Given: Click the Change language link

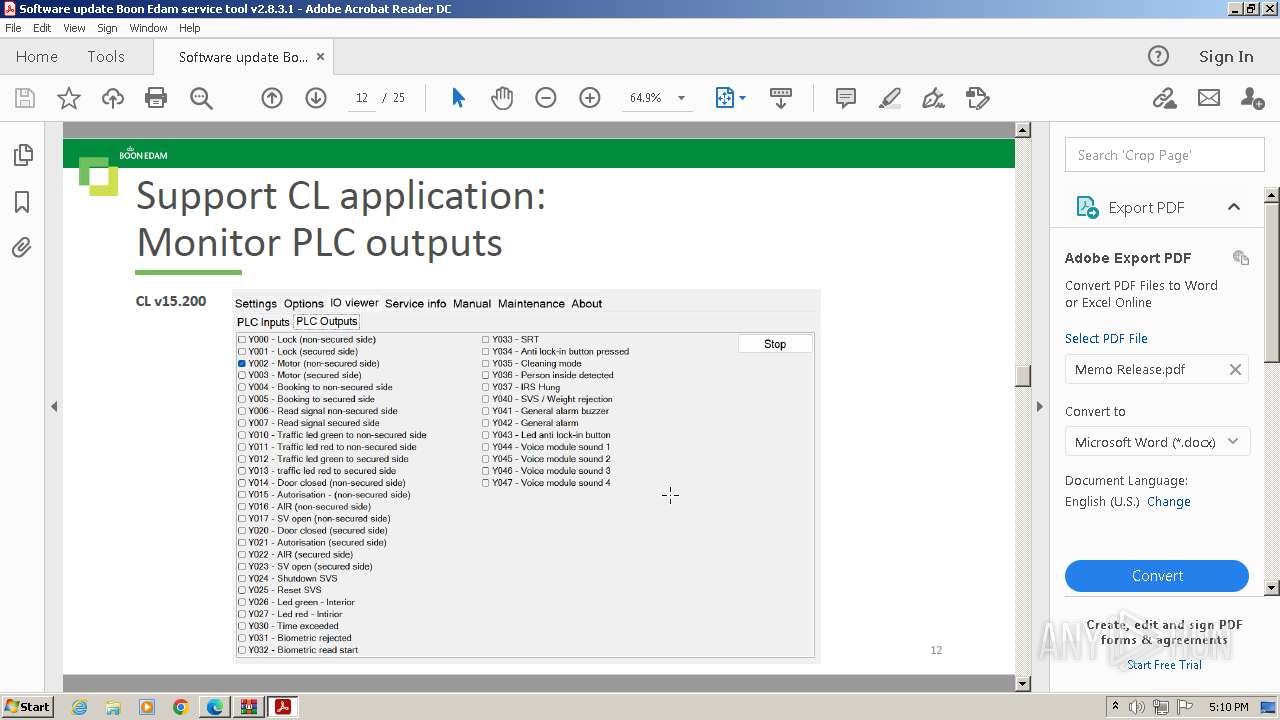Looking at the screenshot, I should 1168,502.
